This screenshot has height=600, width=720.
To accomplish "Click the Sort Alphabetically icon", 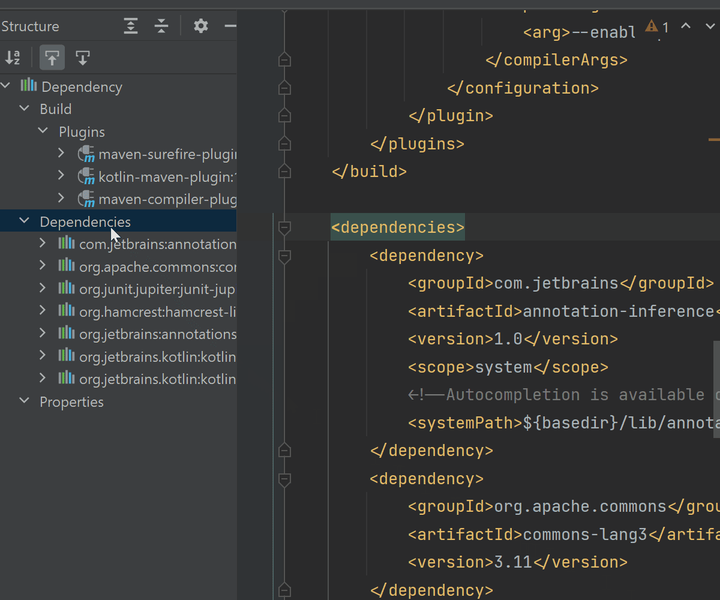I will point(13,58).
